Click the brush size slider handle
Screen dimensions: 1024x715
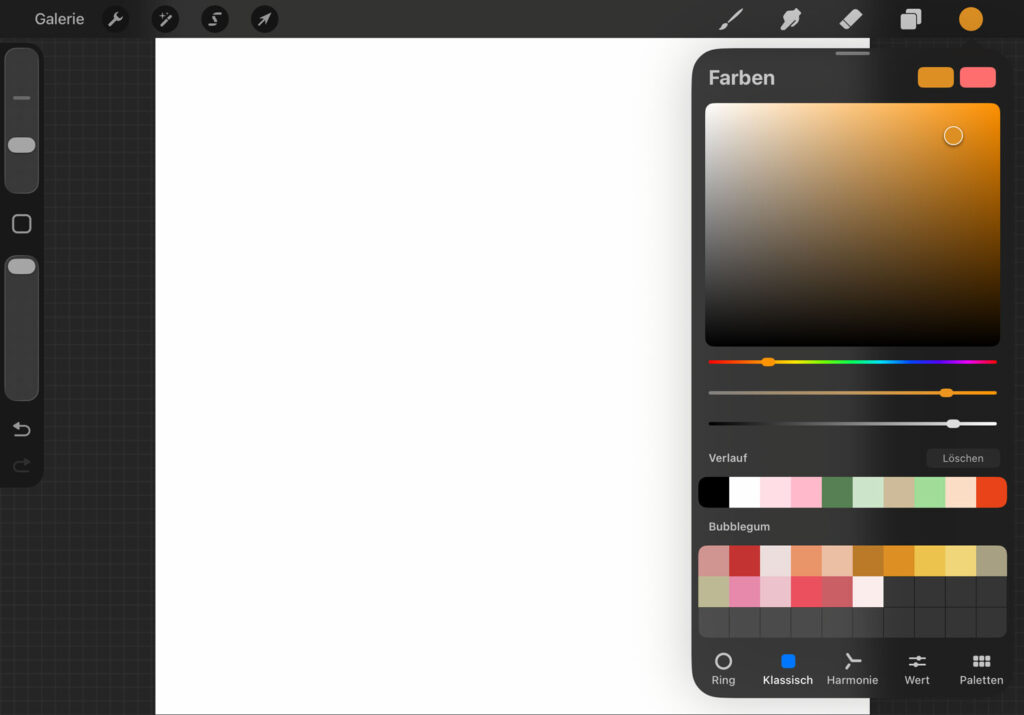(x=22, y=145)
